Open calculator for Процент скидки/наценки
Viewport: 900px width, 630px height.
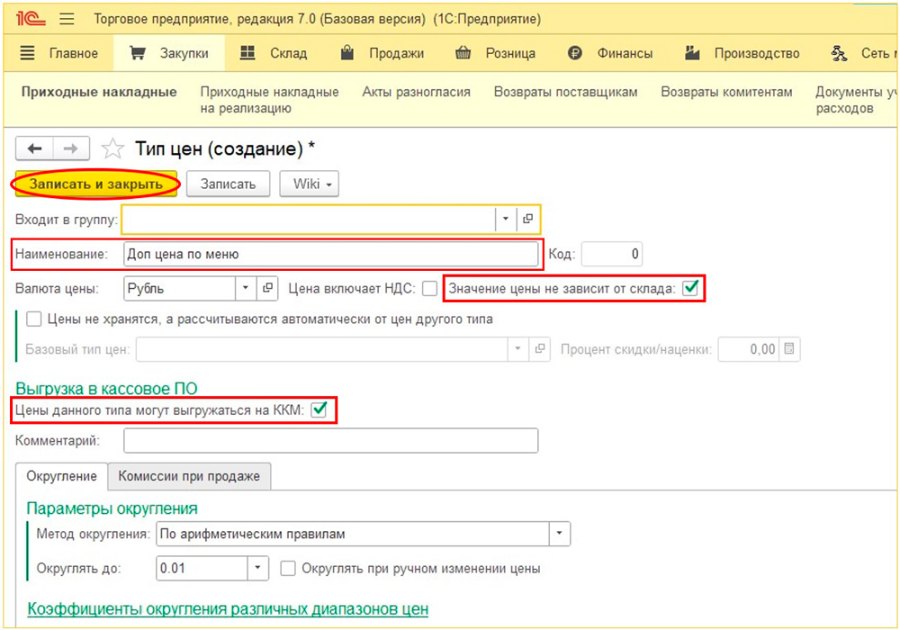point(789,349)
